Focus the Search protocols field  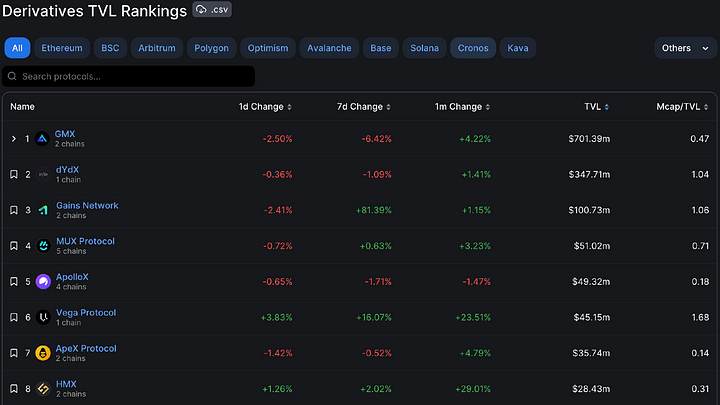[x=129, y=76]
